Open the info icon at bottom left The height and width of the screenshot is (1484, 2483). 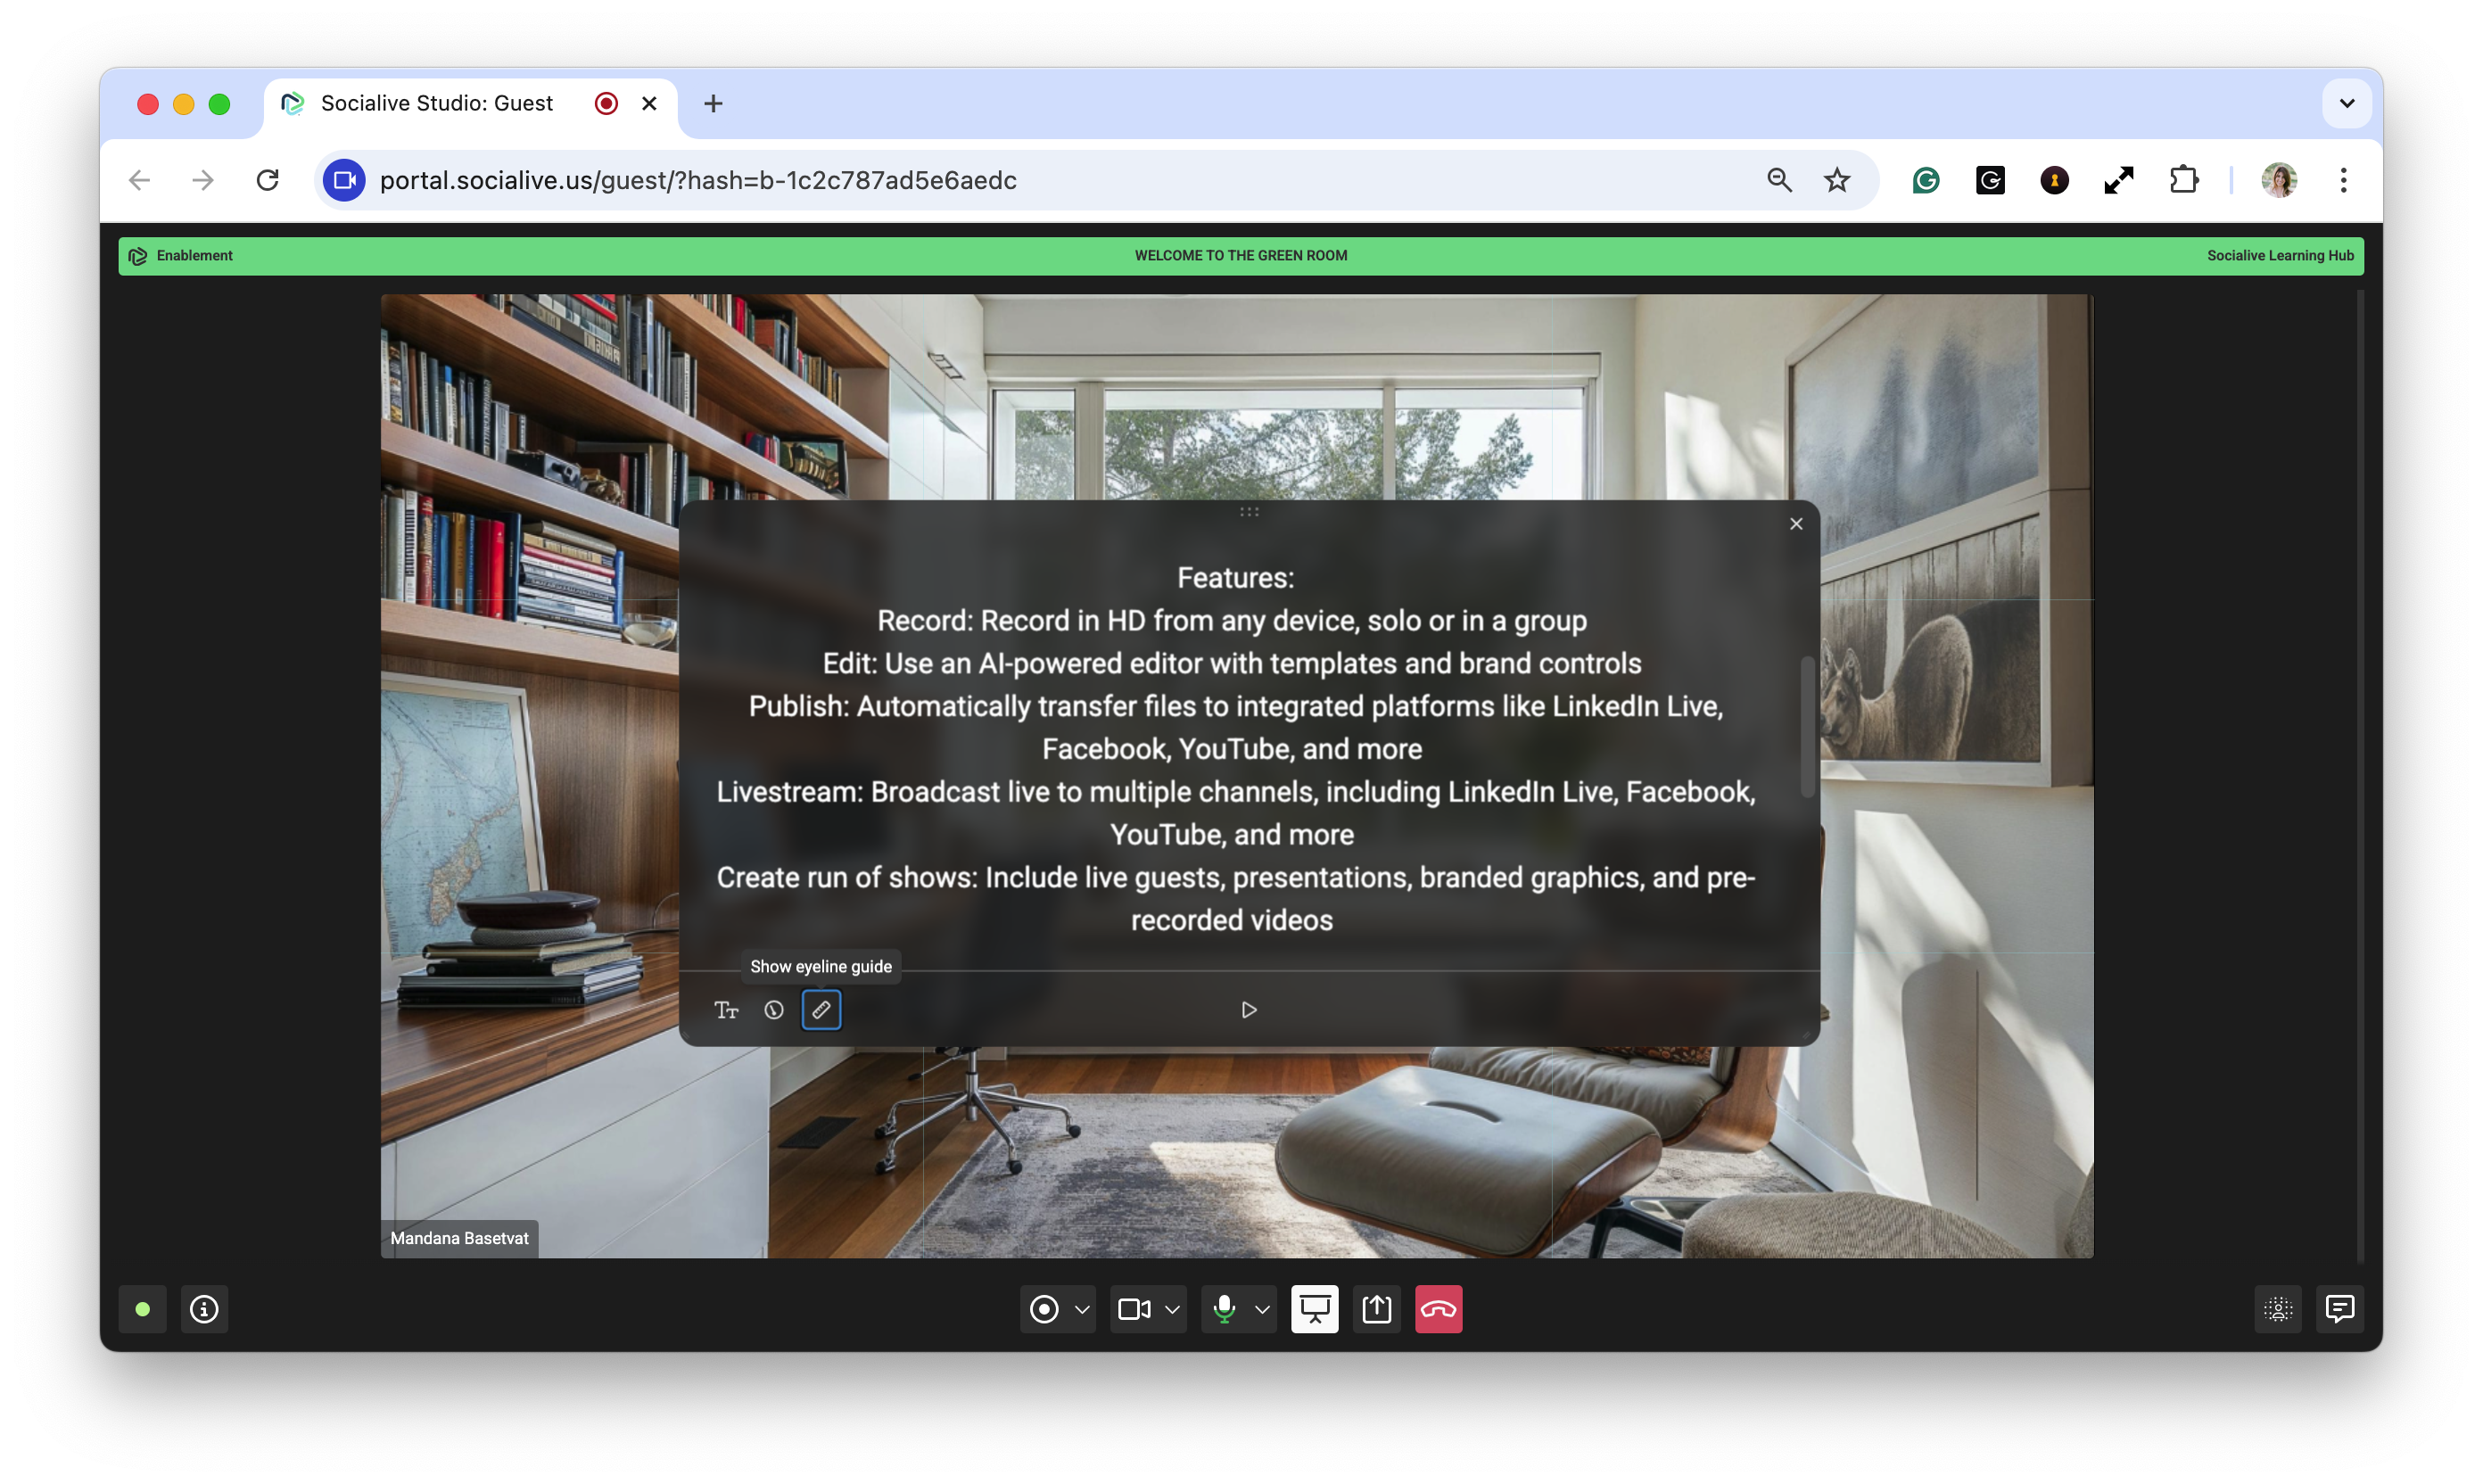[204, 1309]
